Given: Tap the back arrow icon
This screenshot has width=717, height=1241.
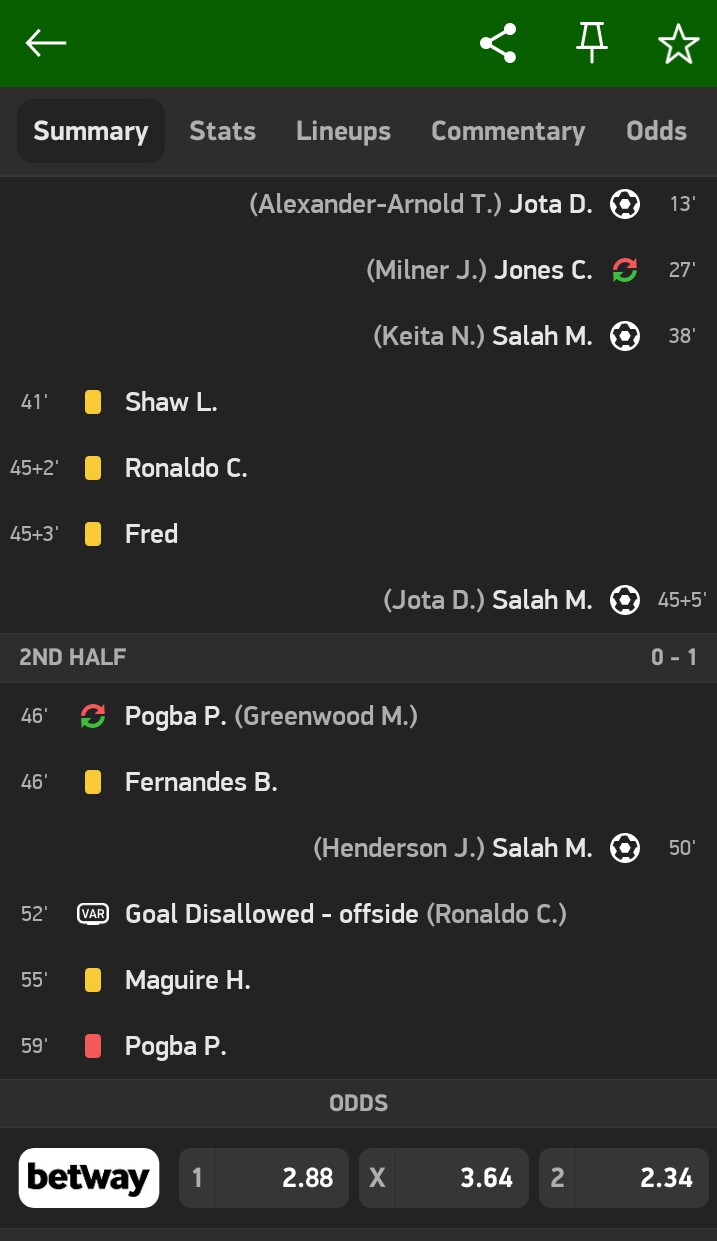Looking at the screenshot, I should [x=46, y=43].
